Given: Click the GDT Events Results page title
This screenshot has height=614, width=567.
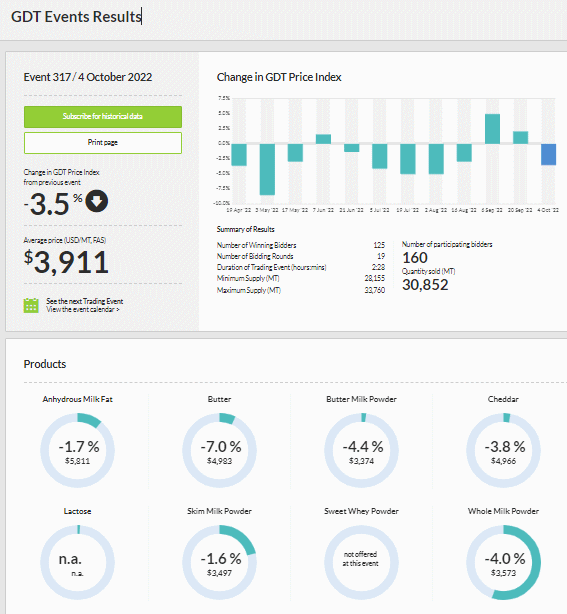Looking at the screenshot, I should [x=76, y=17].
